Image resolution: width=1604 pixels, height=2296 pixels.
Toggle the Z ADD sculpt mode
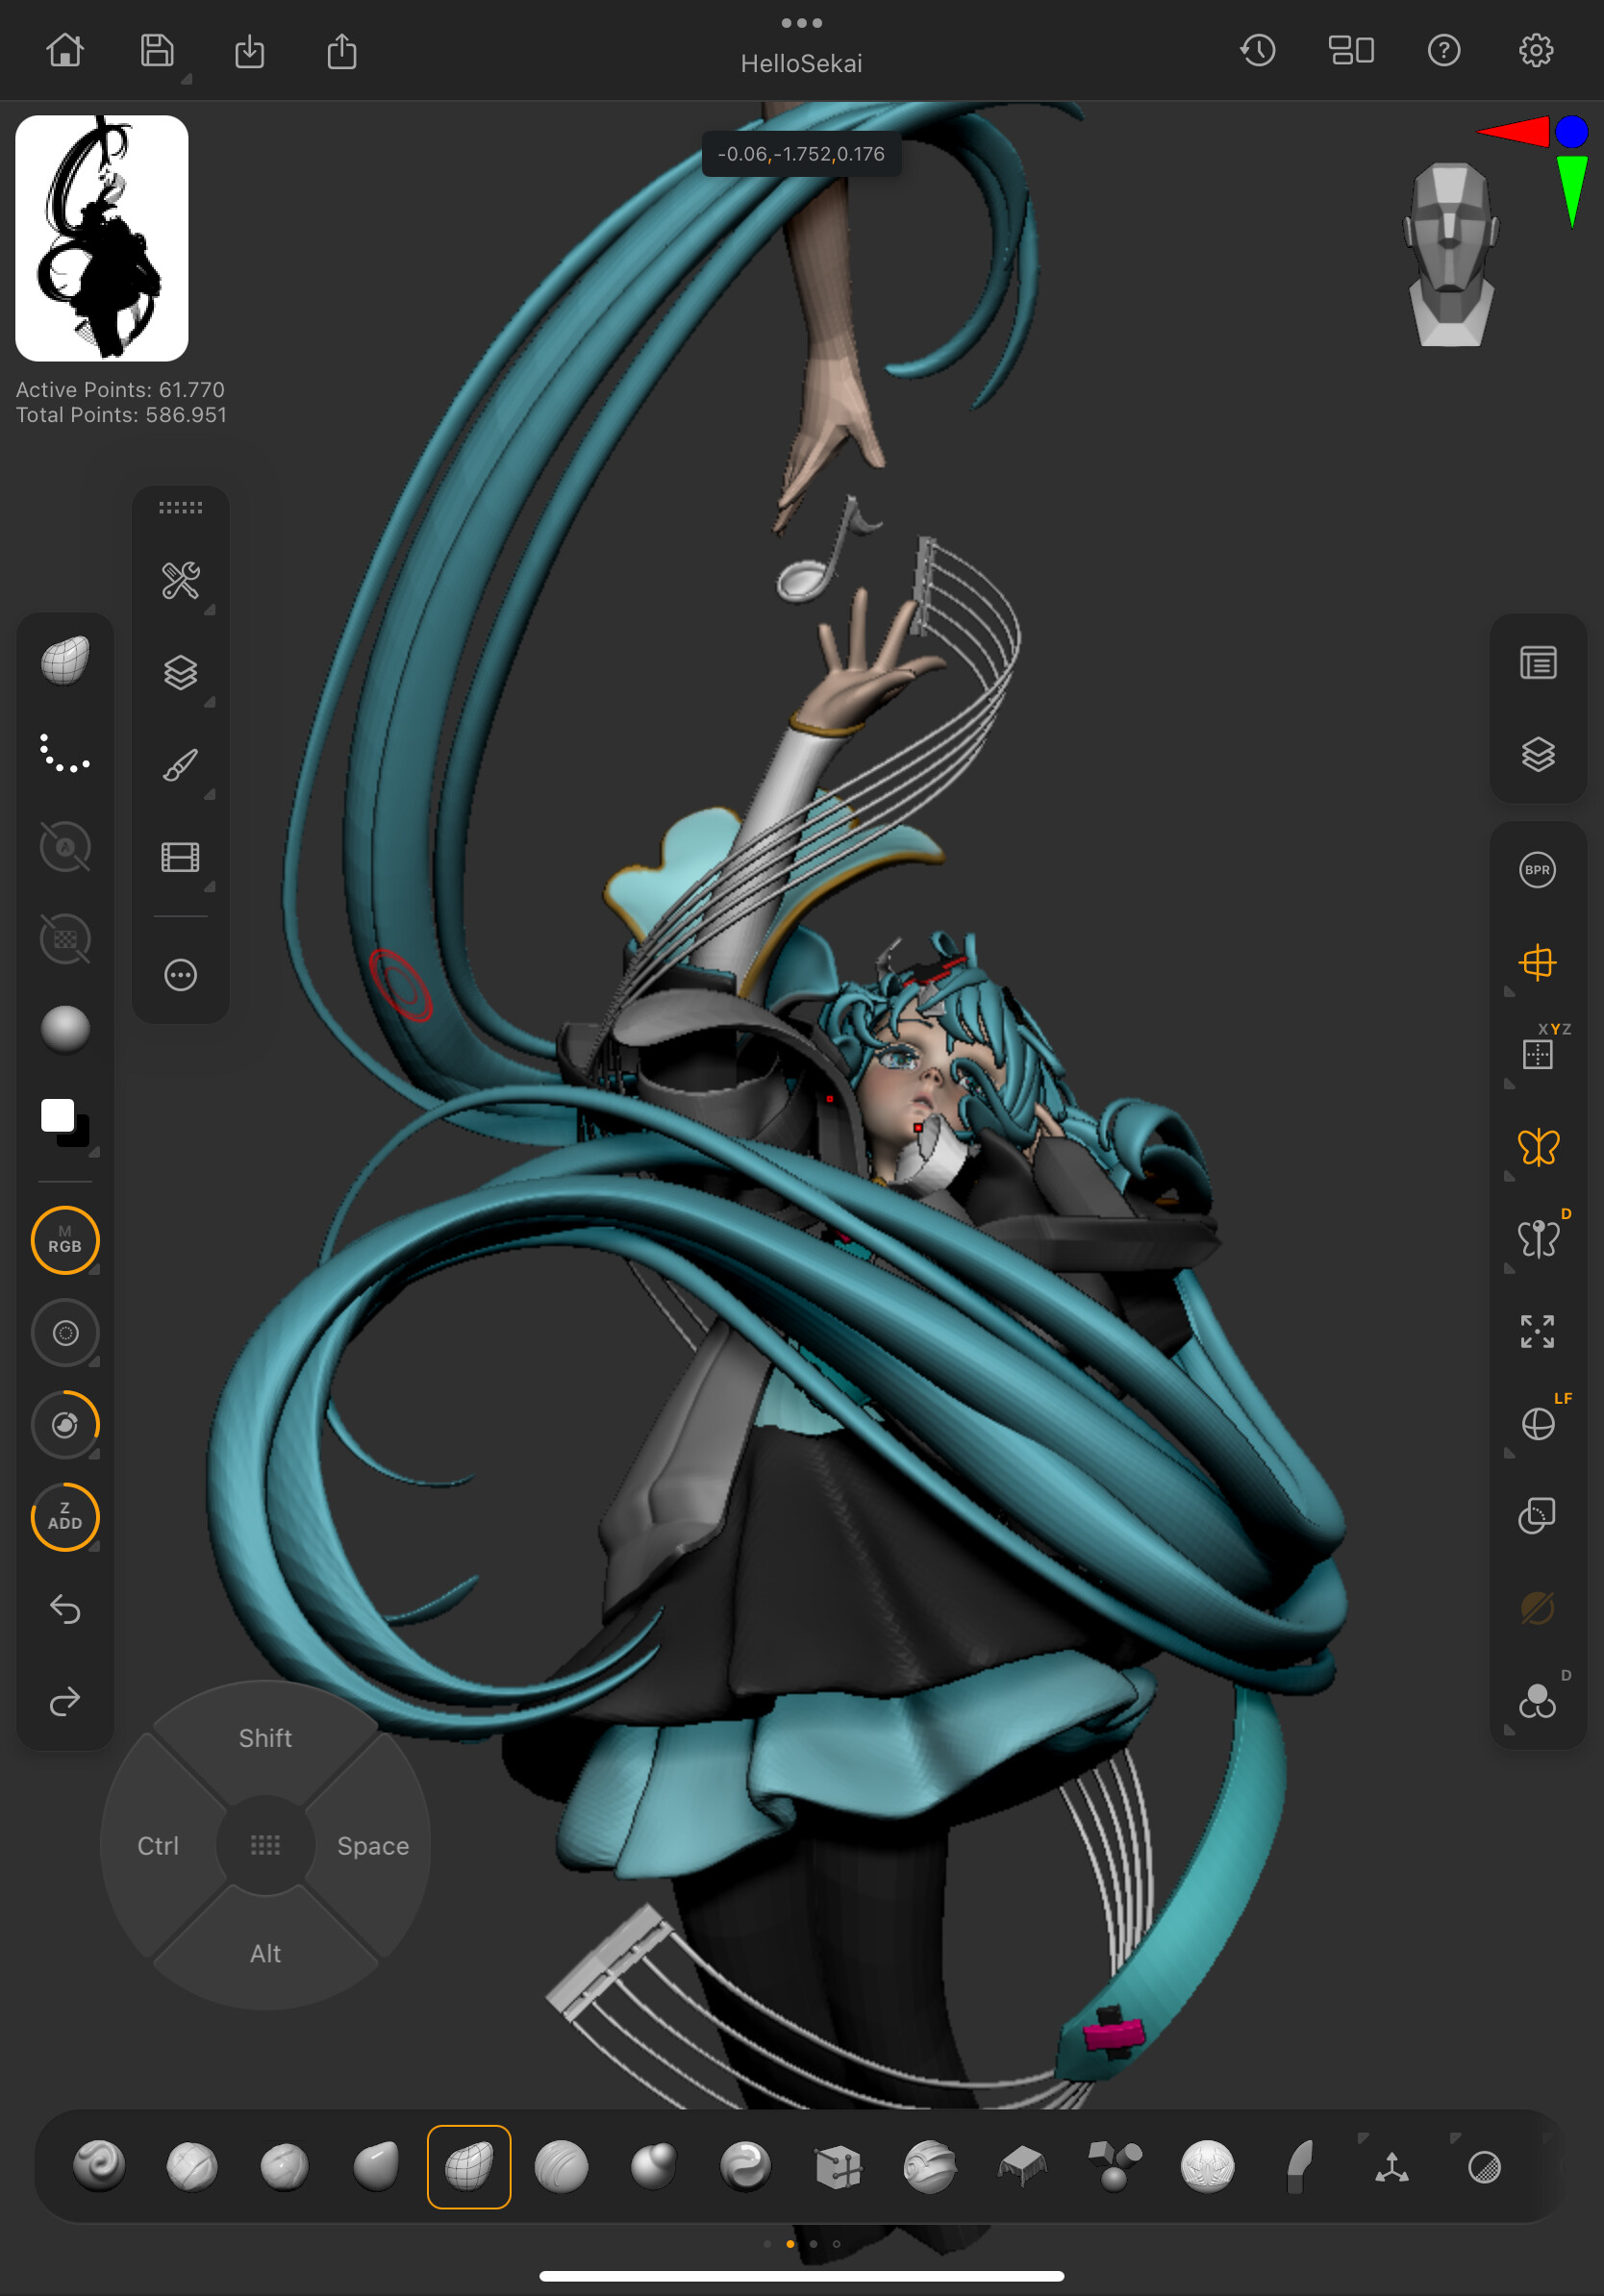[65, 1516]
